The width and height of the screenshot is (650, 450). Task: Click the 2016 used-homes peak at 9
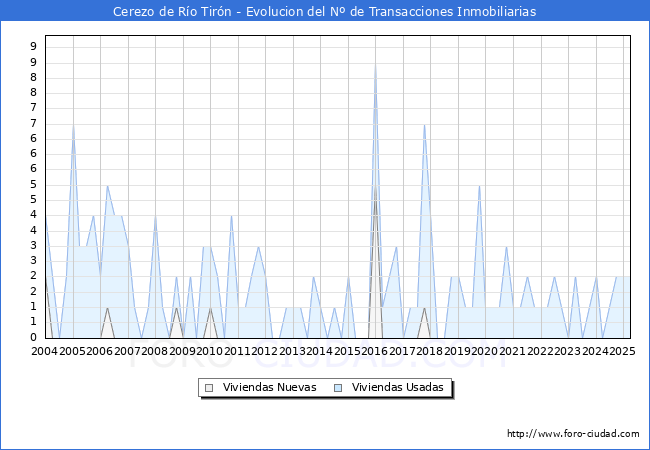pos(376,64)
